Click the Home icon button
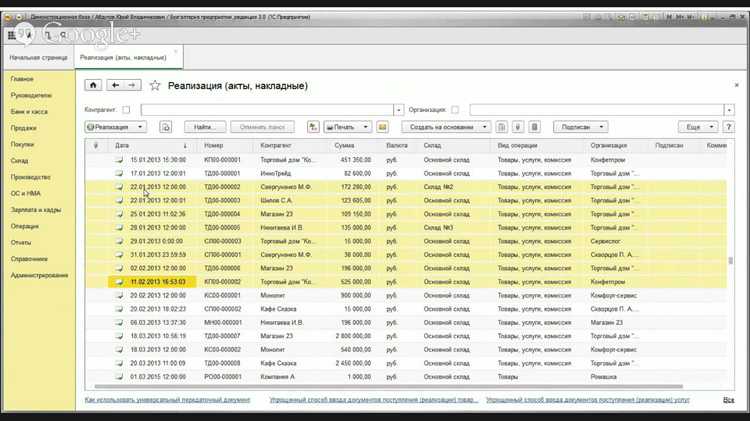 (x=94, y=86)
